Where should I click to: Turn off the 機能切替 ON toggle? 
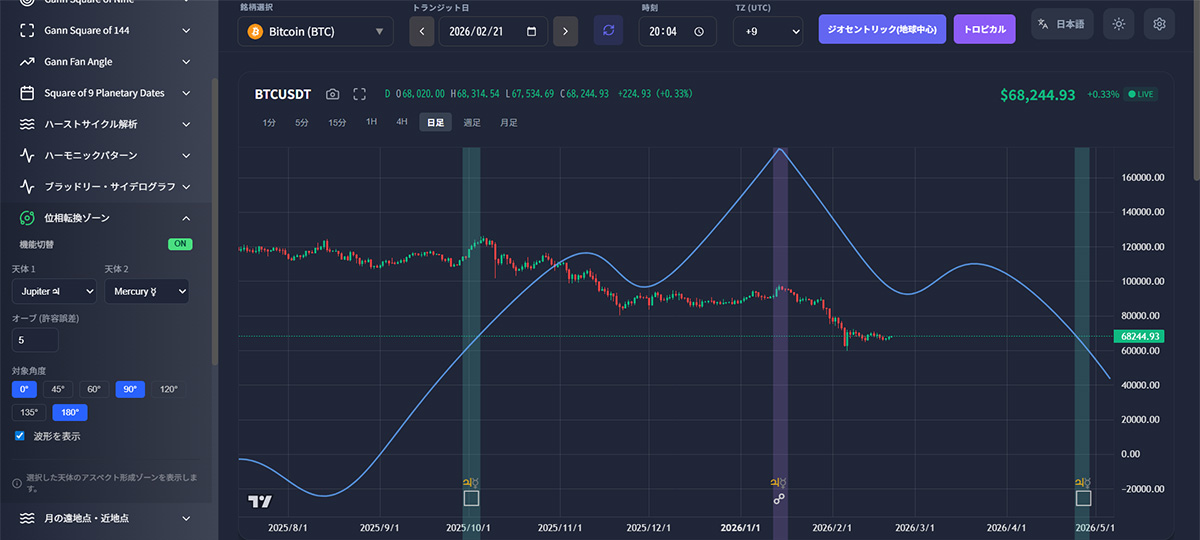tap(180, 244)
